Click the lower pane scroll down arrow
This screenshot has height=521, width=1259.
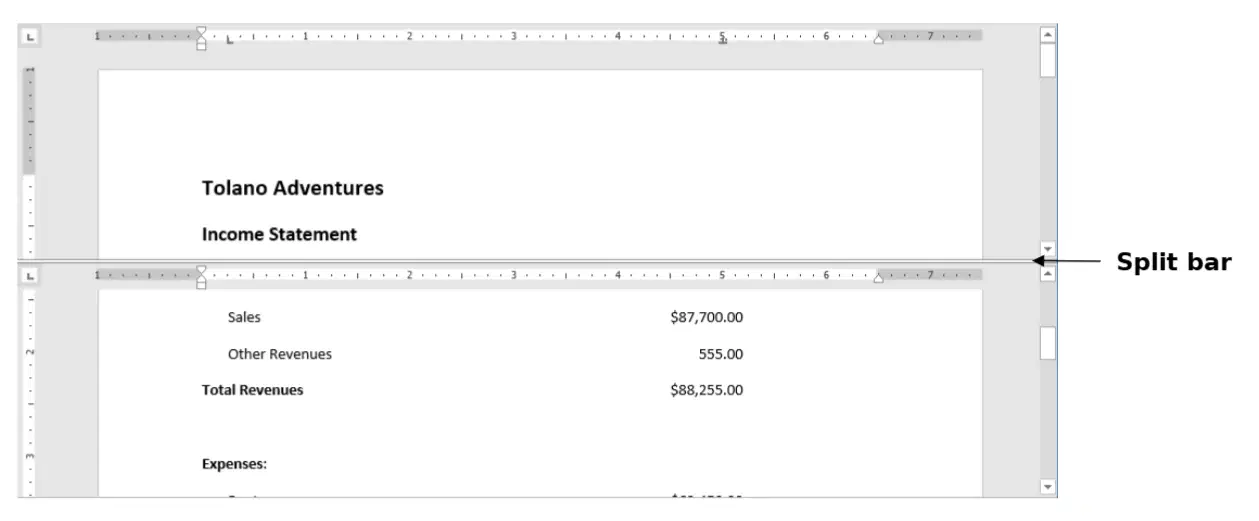pyautogui.click(x=1048, y=487)
